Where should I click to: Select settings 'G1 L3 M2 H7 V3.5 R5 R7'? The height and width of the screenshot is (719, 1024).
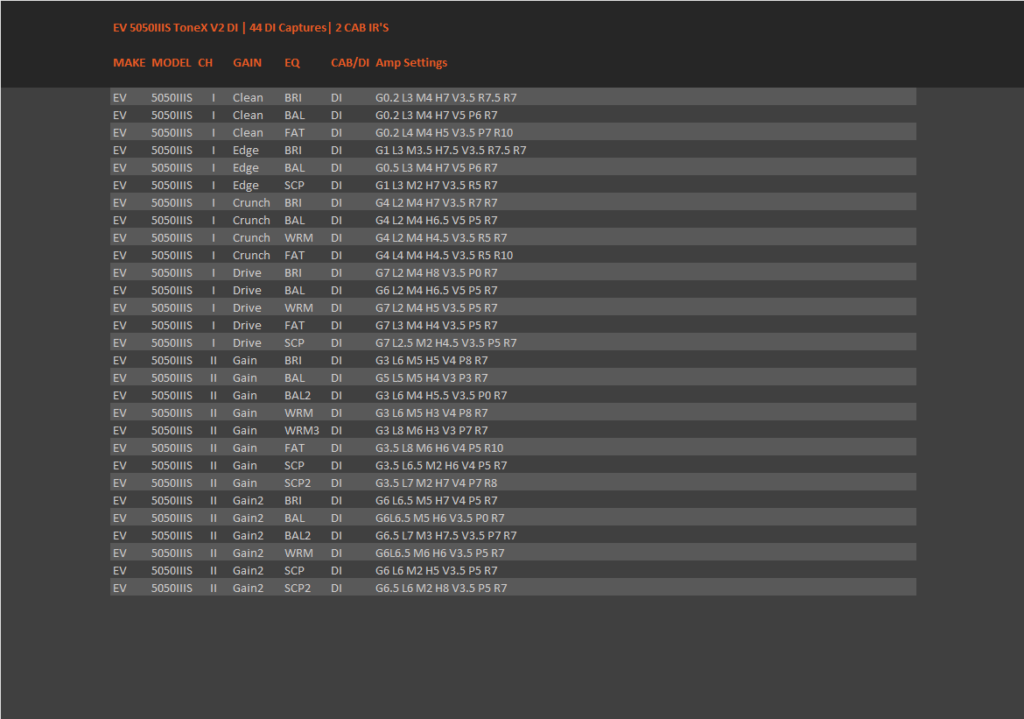click(436, 185)
